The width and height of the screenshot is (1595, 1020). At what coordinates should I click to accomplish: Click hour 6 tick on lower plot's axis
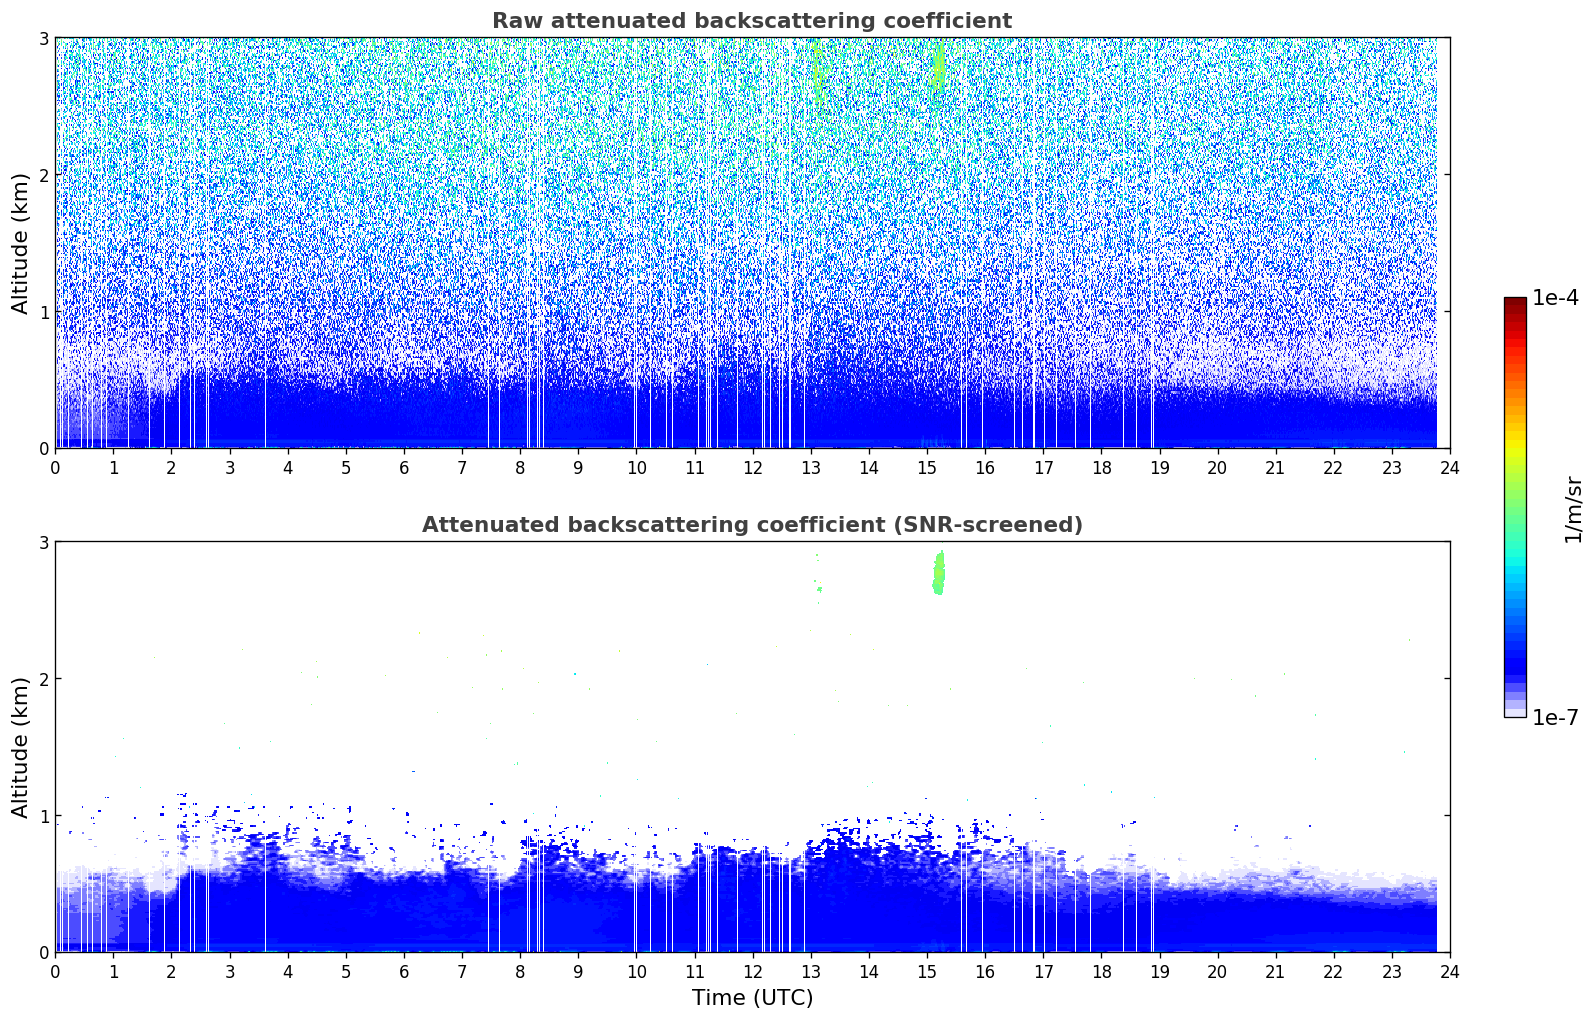point(404,971)
